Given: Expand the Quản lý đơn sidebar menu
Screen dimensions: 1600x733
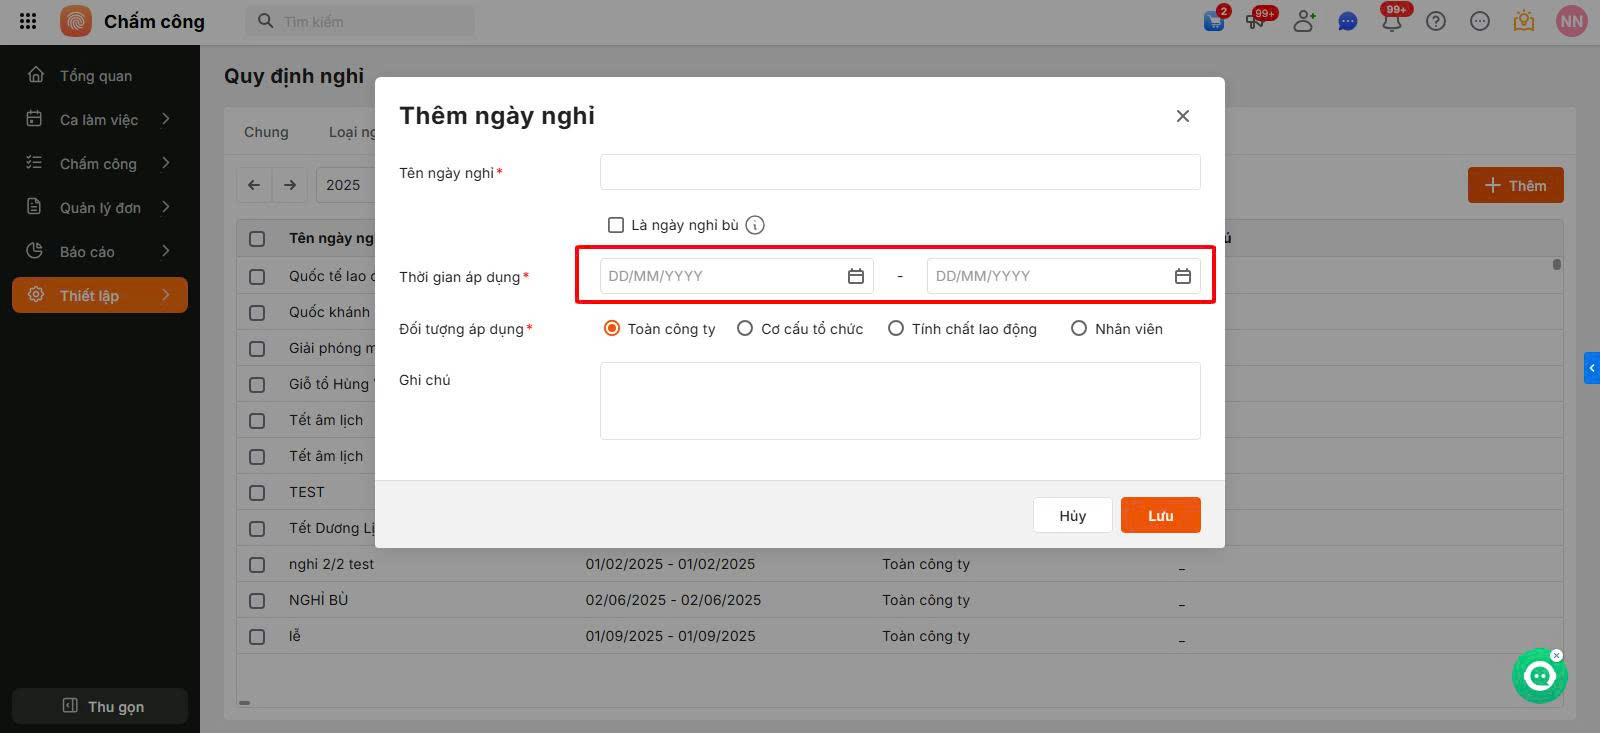Looking at the screenshot, I should tap(100, 208).
